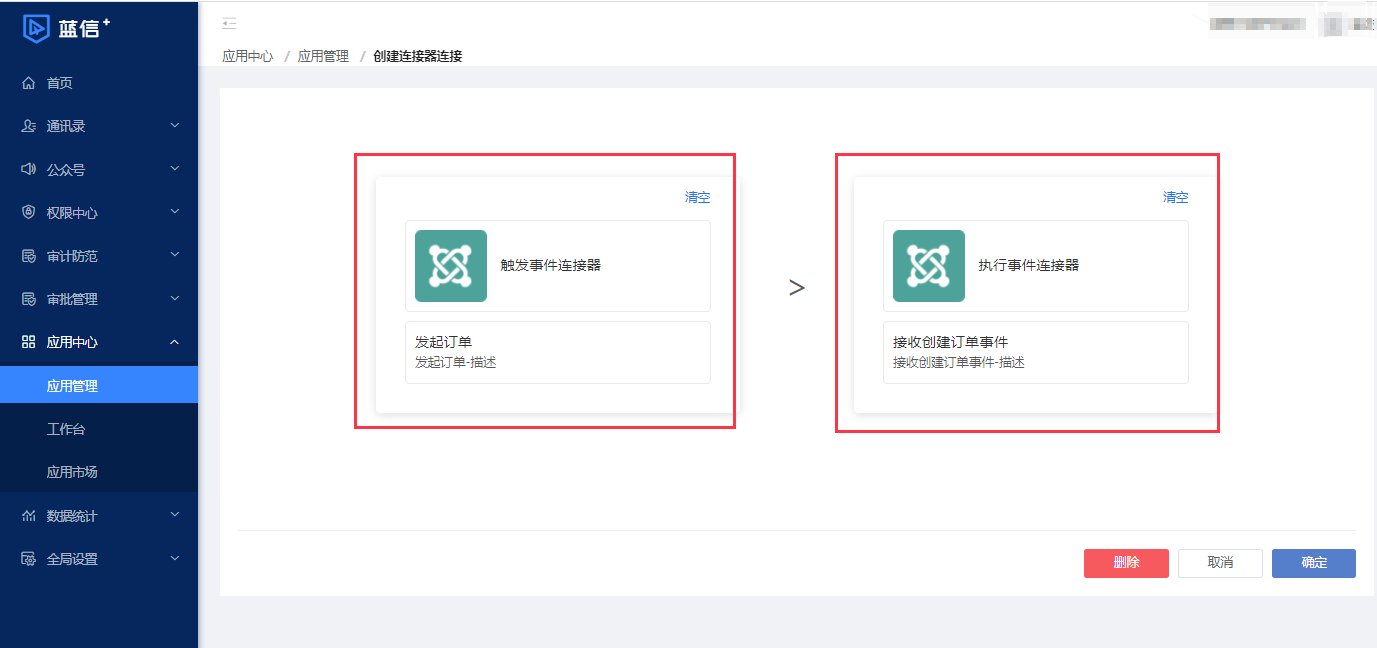Click the 首页 home icon
The image size is (1377, 648).
(28, 83)
